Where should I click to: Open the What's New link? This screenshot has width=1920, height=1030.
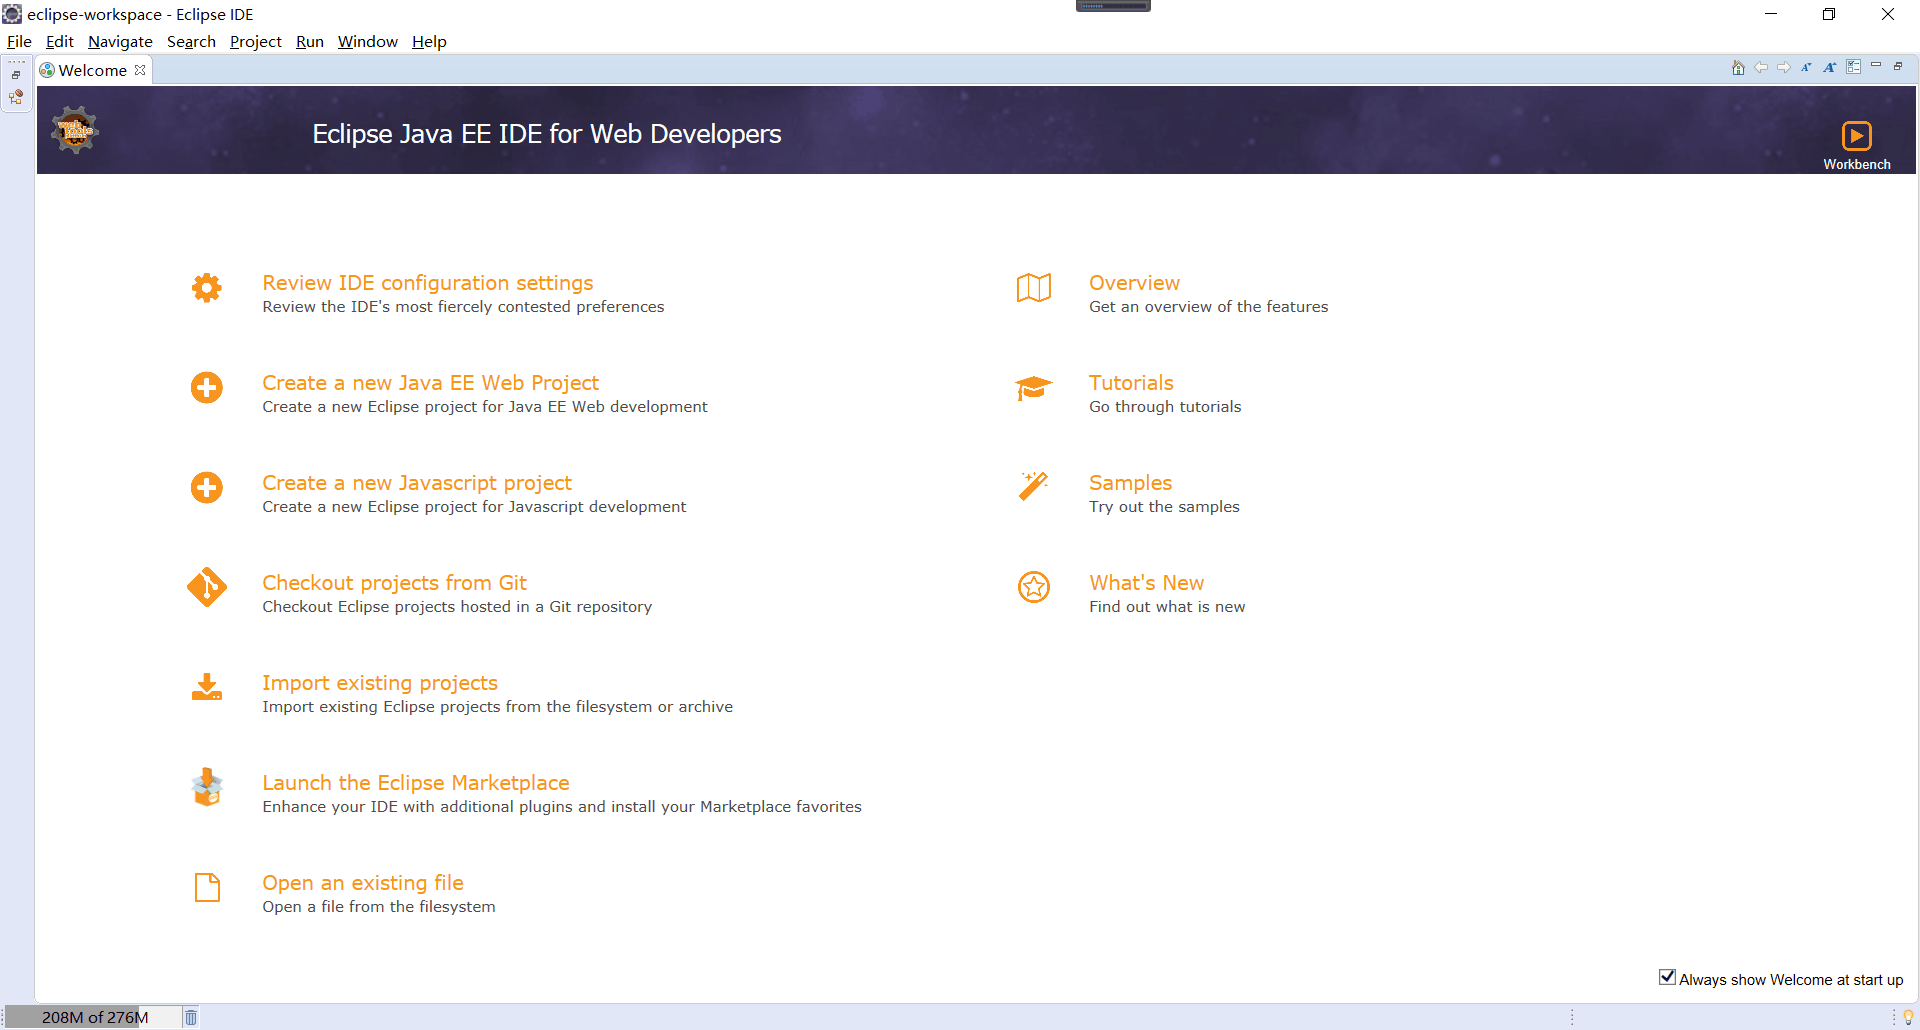pos(1146,583)
